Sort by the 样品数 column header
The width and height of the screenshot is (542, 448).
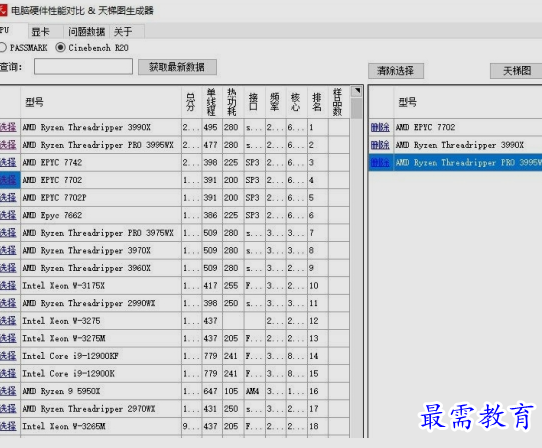(338, 102)
